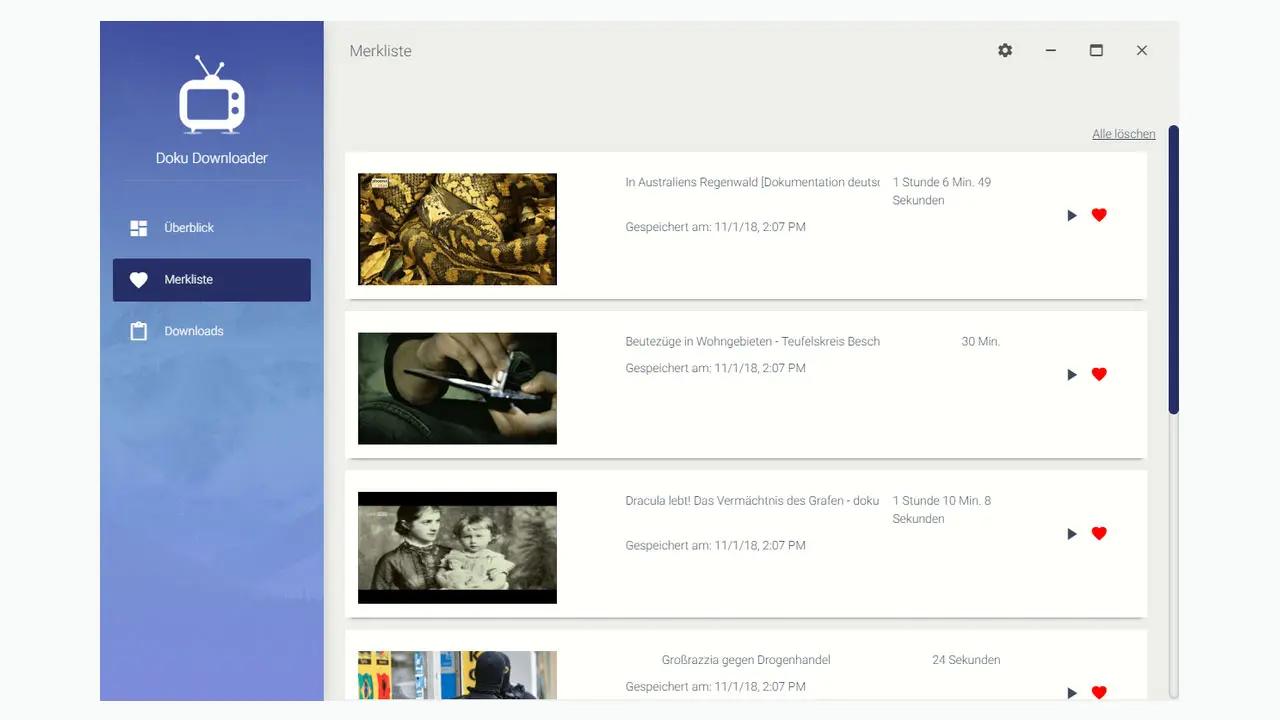Viewport: 1280px width, 720px height.
Task: Click the title In Australiens Regenwald [Dokumentation
Action: [752, 182]
